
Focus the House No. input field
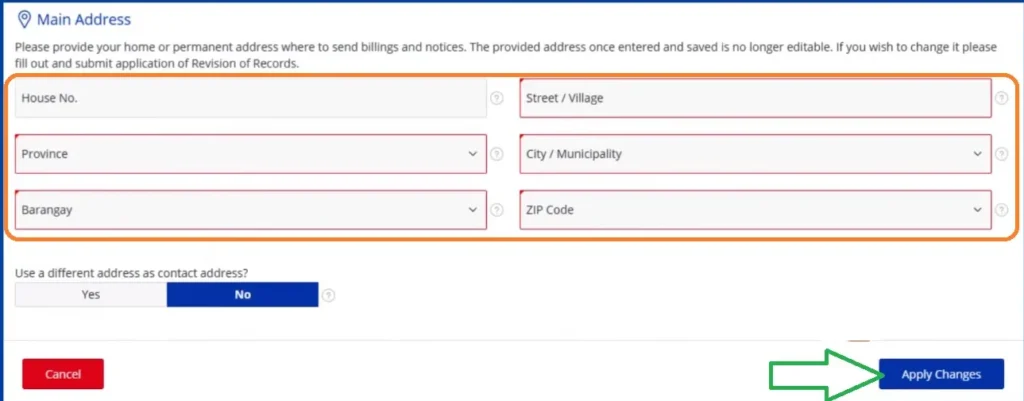coord(250,99)
